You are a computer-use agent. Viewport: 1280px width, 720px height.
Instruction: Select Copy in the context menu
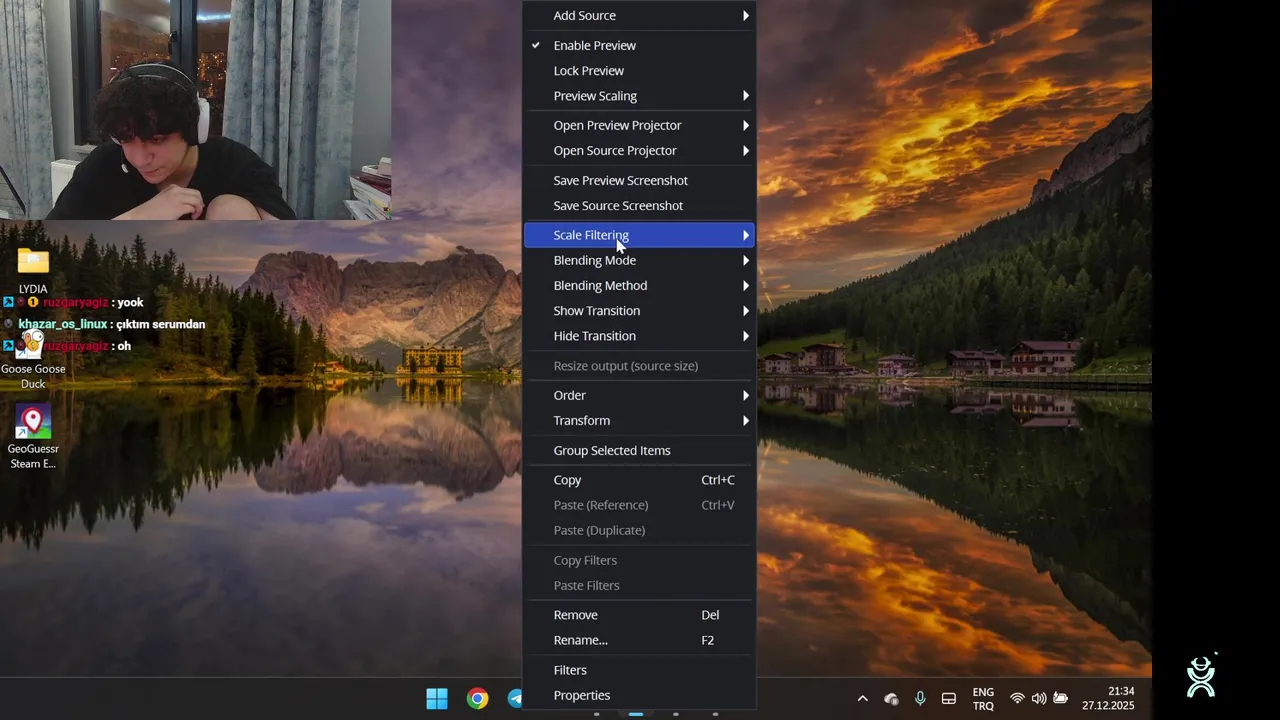click(640, 480)
